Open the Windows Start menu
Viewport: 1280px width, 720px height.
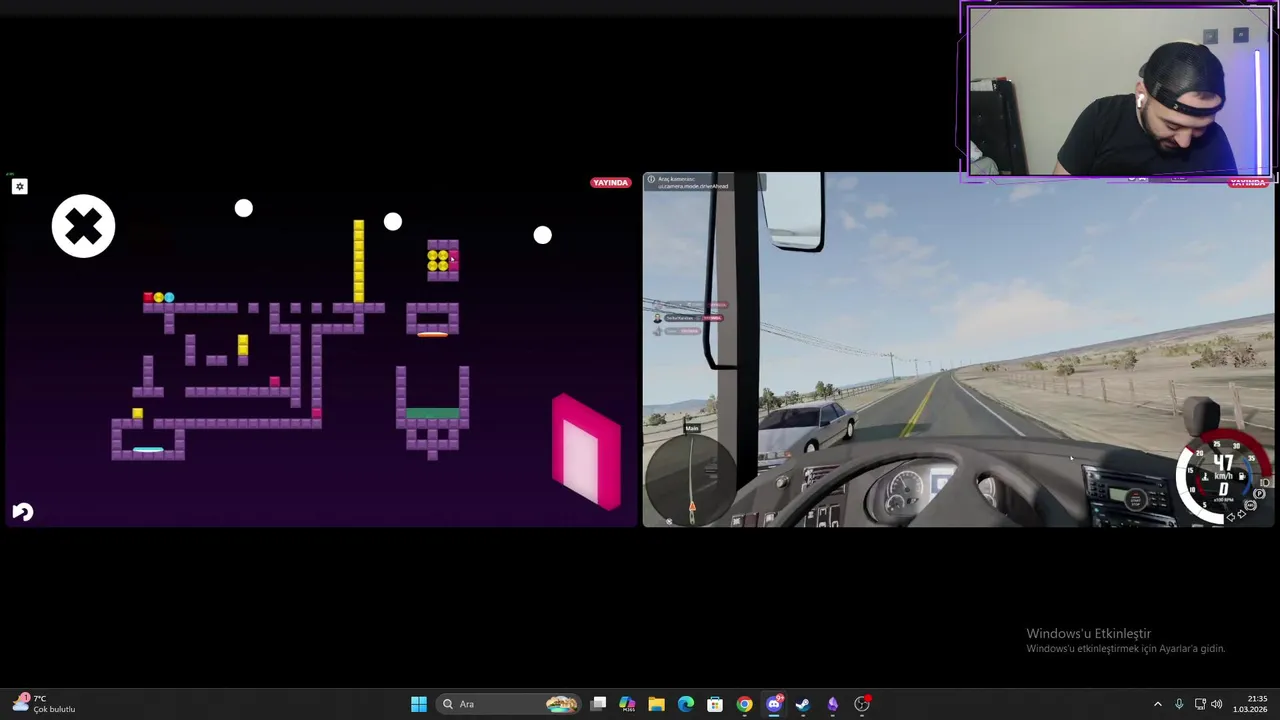point(419,704)
